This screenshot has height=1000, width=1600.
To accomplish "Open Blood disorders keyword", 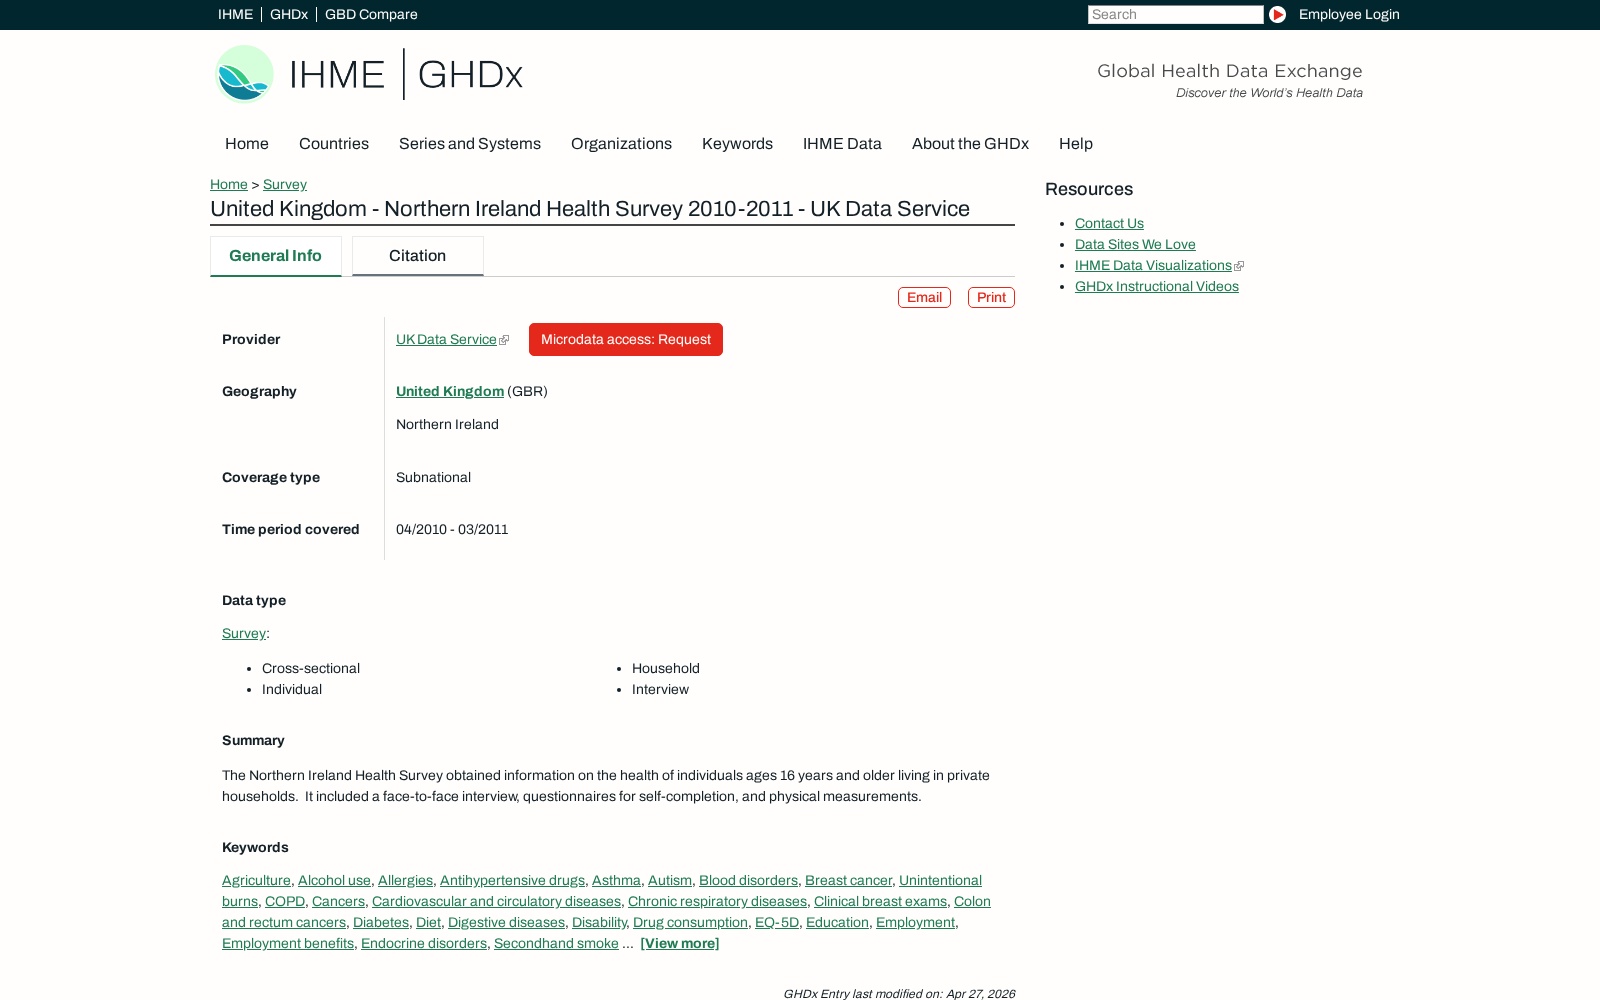I will coord(748,881).
